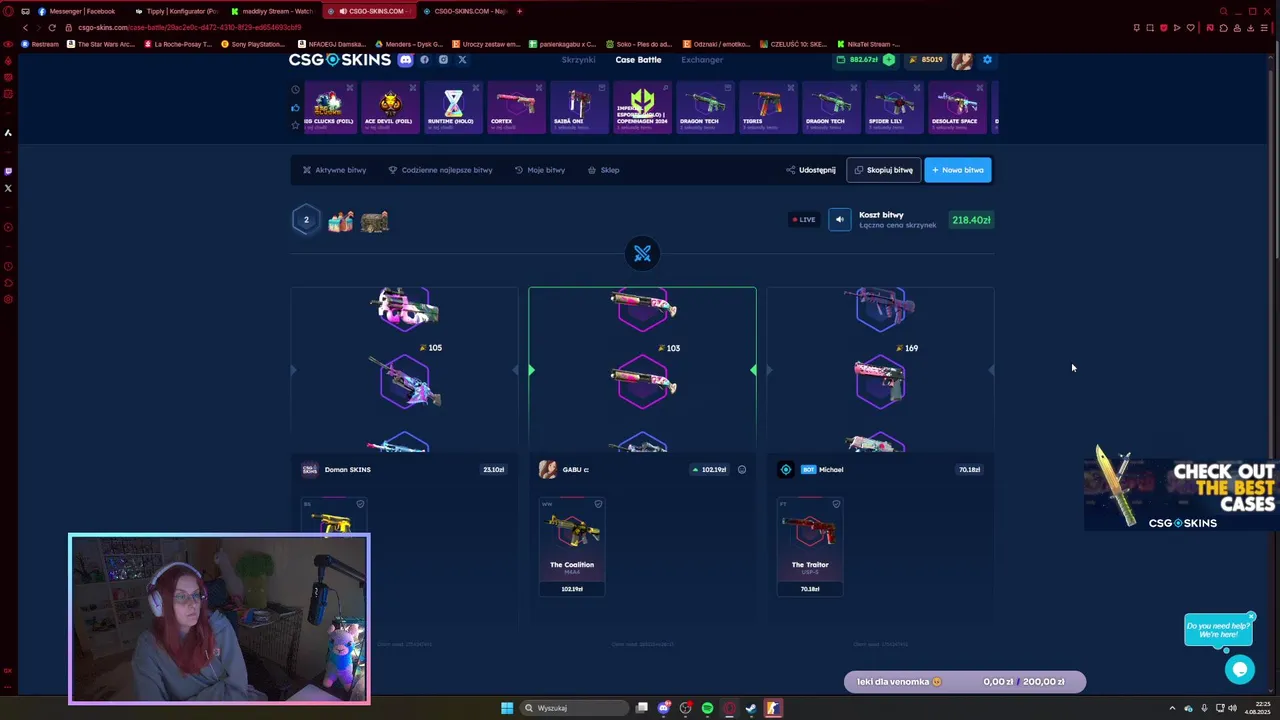
Task: Go back with the browser back arrow
Action: tap(25, 28)
